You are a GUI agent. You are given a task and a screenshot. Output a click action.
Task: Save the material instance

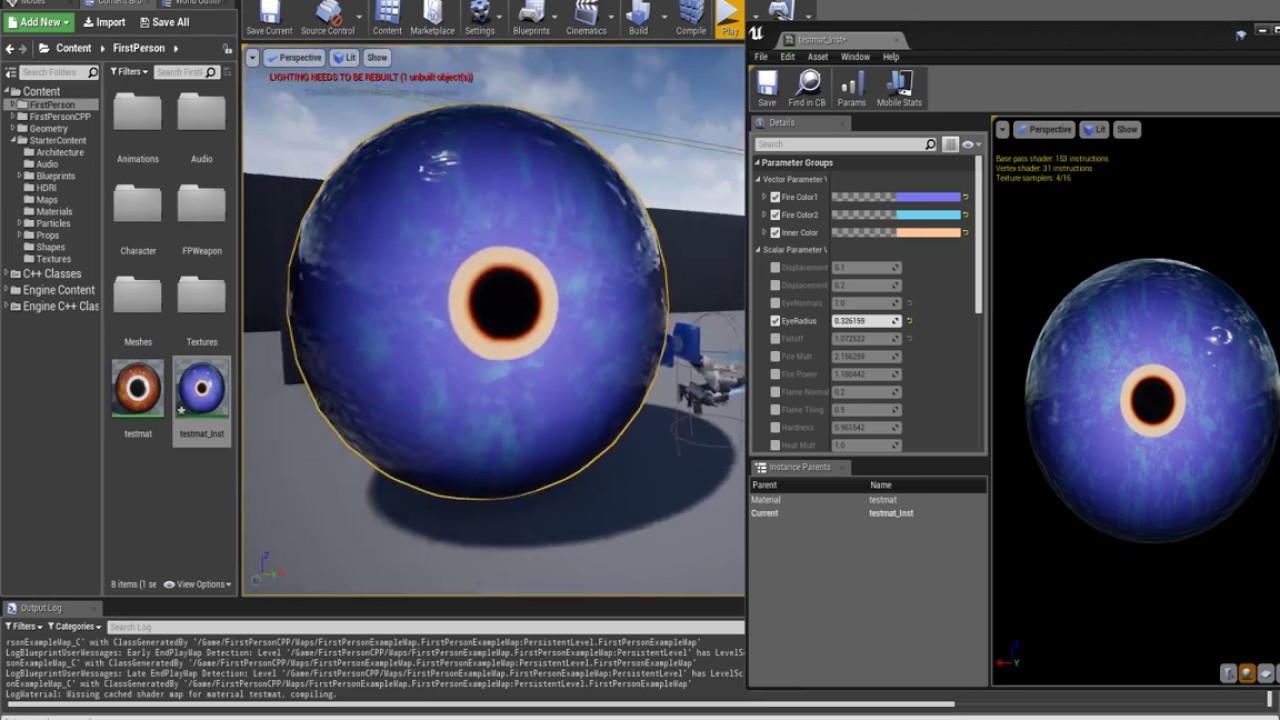click(767, 88)
